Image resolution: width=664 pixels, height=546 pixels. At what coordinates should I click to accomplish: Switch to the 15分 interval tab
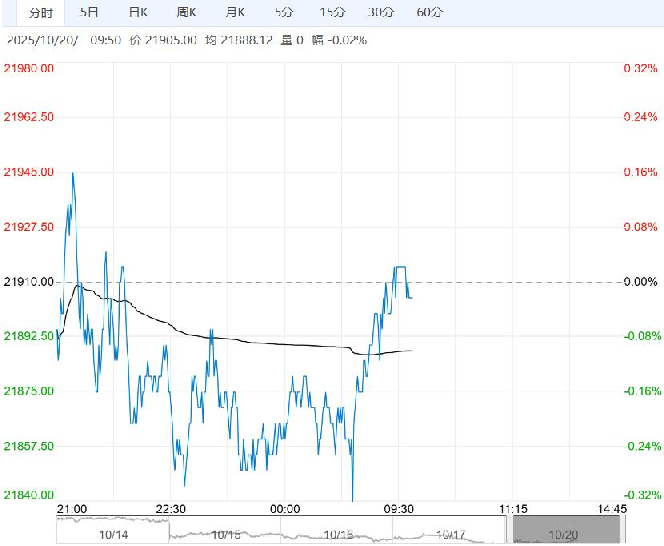(x=332, y=13)
